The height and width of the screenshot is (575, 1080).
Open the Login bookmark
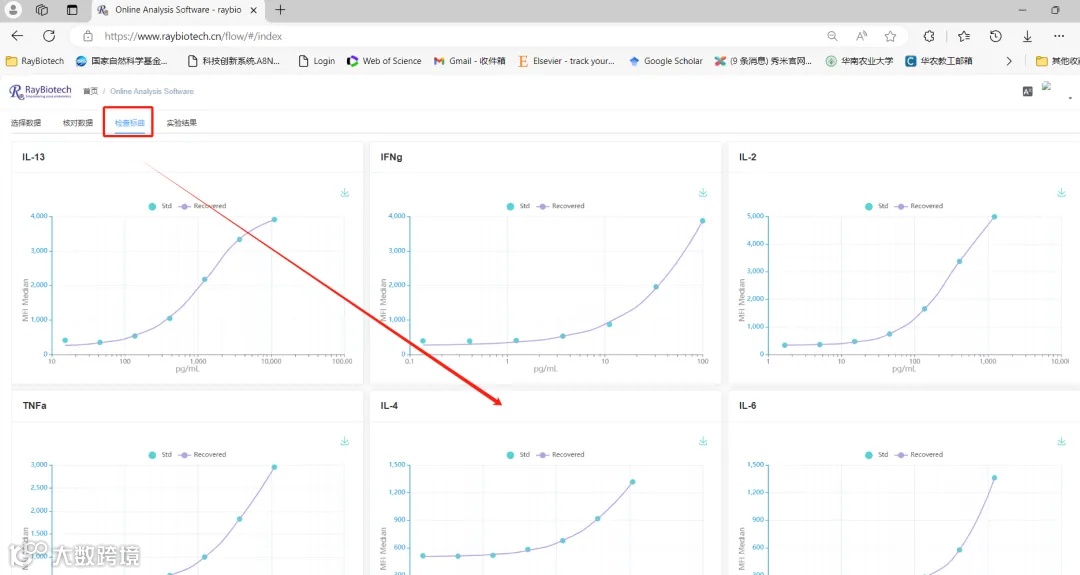[x=317, y=61]
